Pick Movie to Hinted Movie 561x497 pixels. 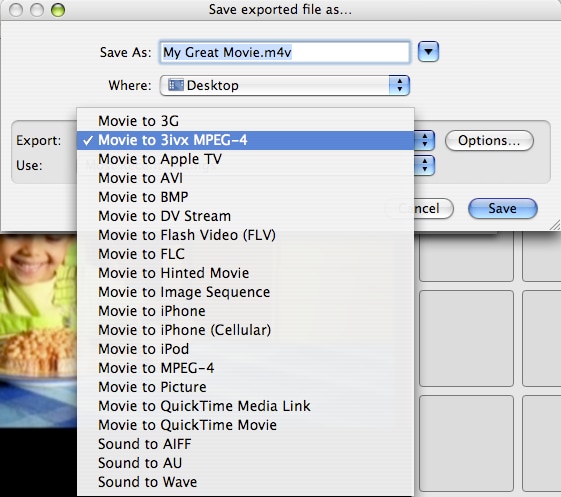(x=245, y=273)
